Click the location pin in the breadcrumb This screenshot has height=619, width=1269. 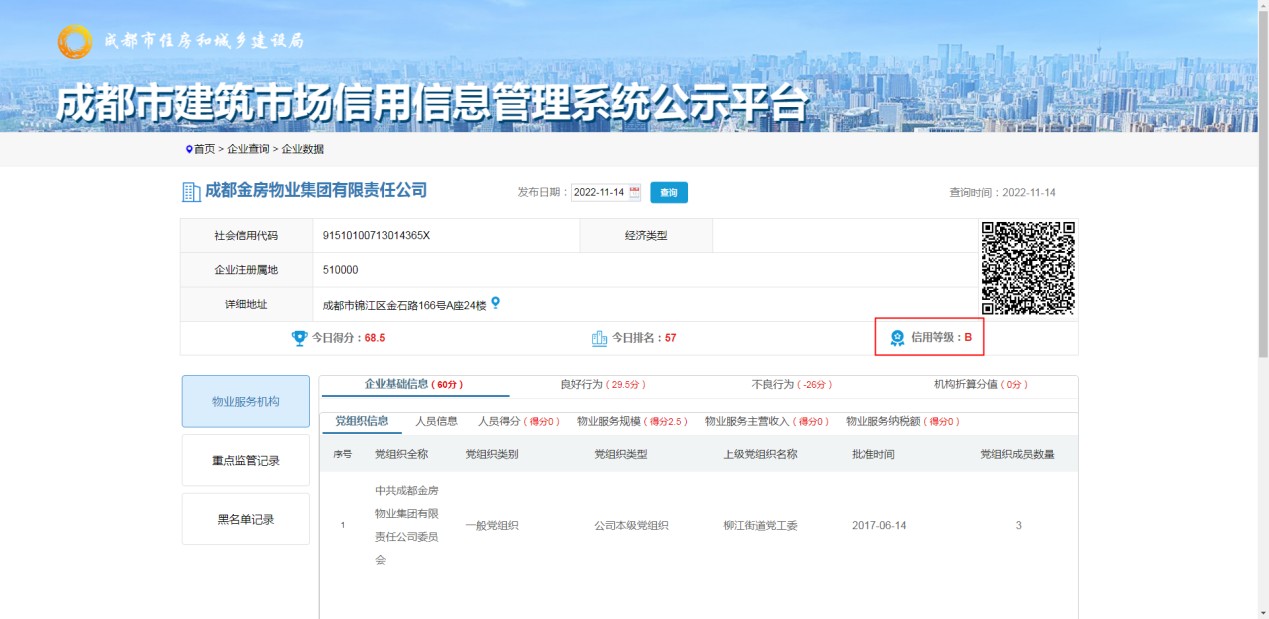(188, 149)
